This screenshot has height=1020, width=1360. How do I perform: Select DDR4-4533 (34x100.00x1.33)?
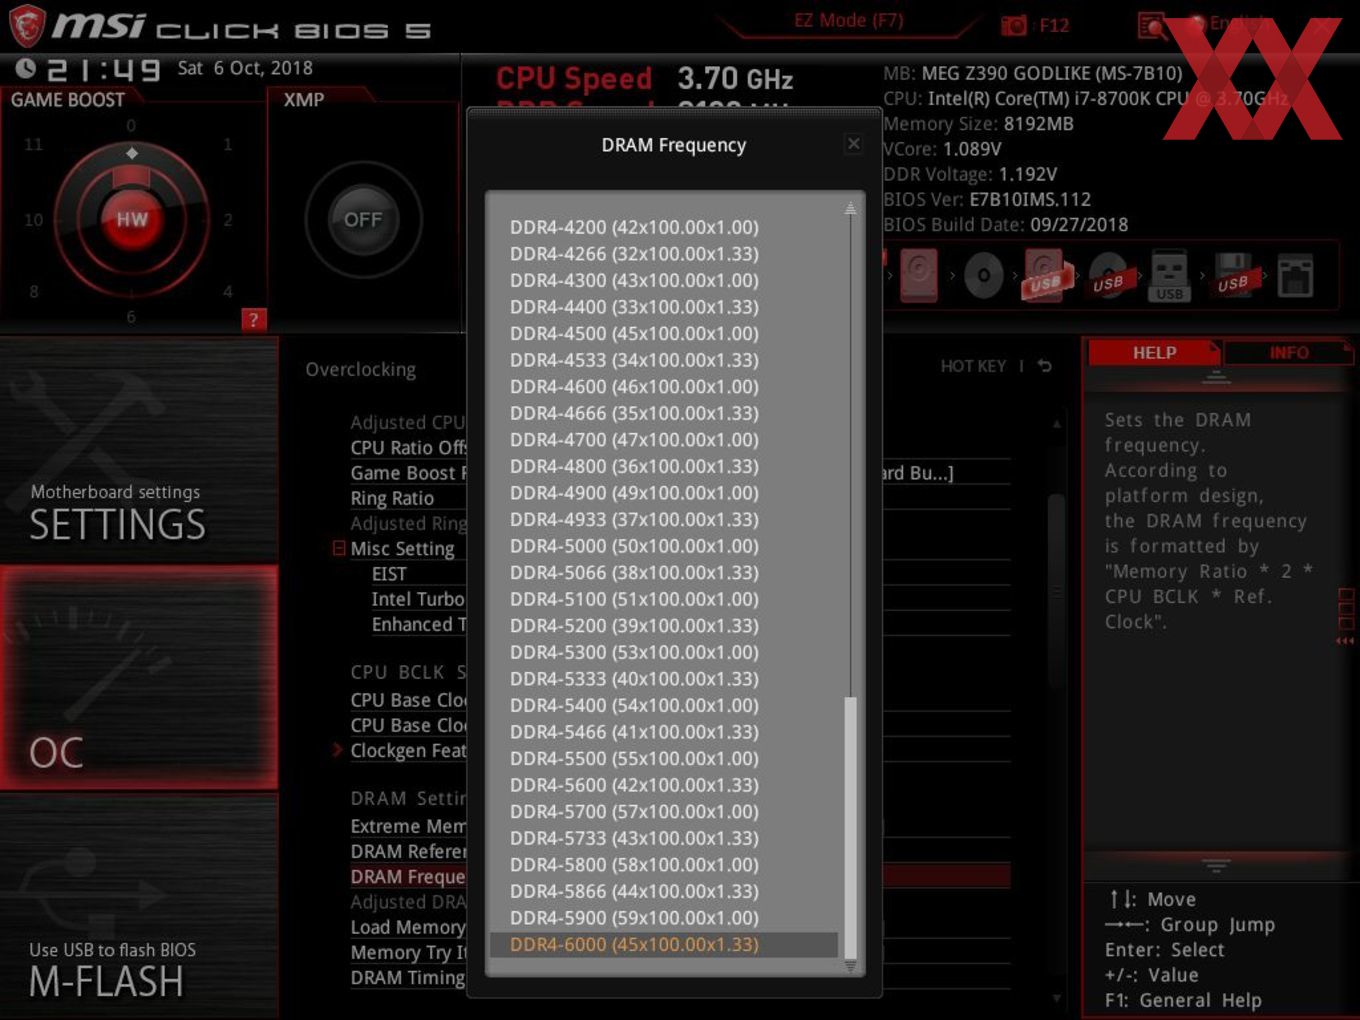point(663,360)
